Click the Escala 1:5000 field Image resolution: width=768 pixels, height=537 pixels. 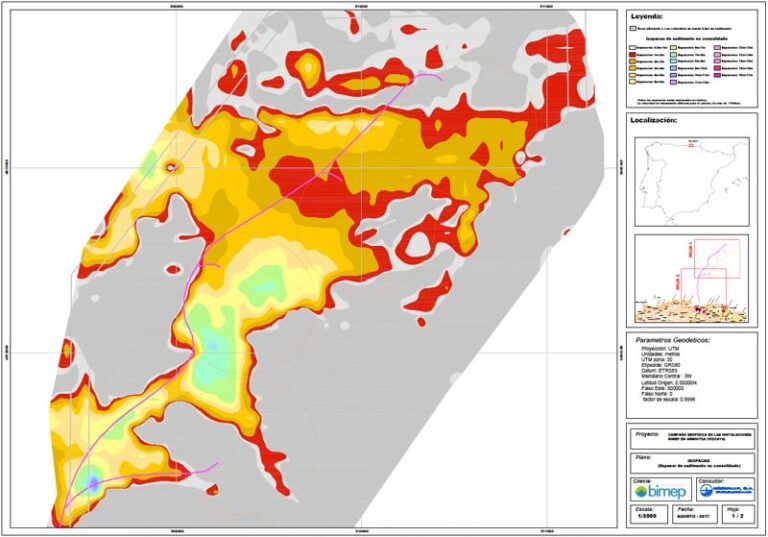(647, 515)
